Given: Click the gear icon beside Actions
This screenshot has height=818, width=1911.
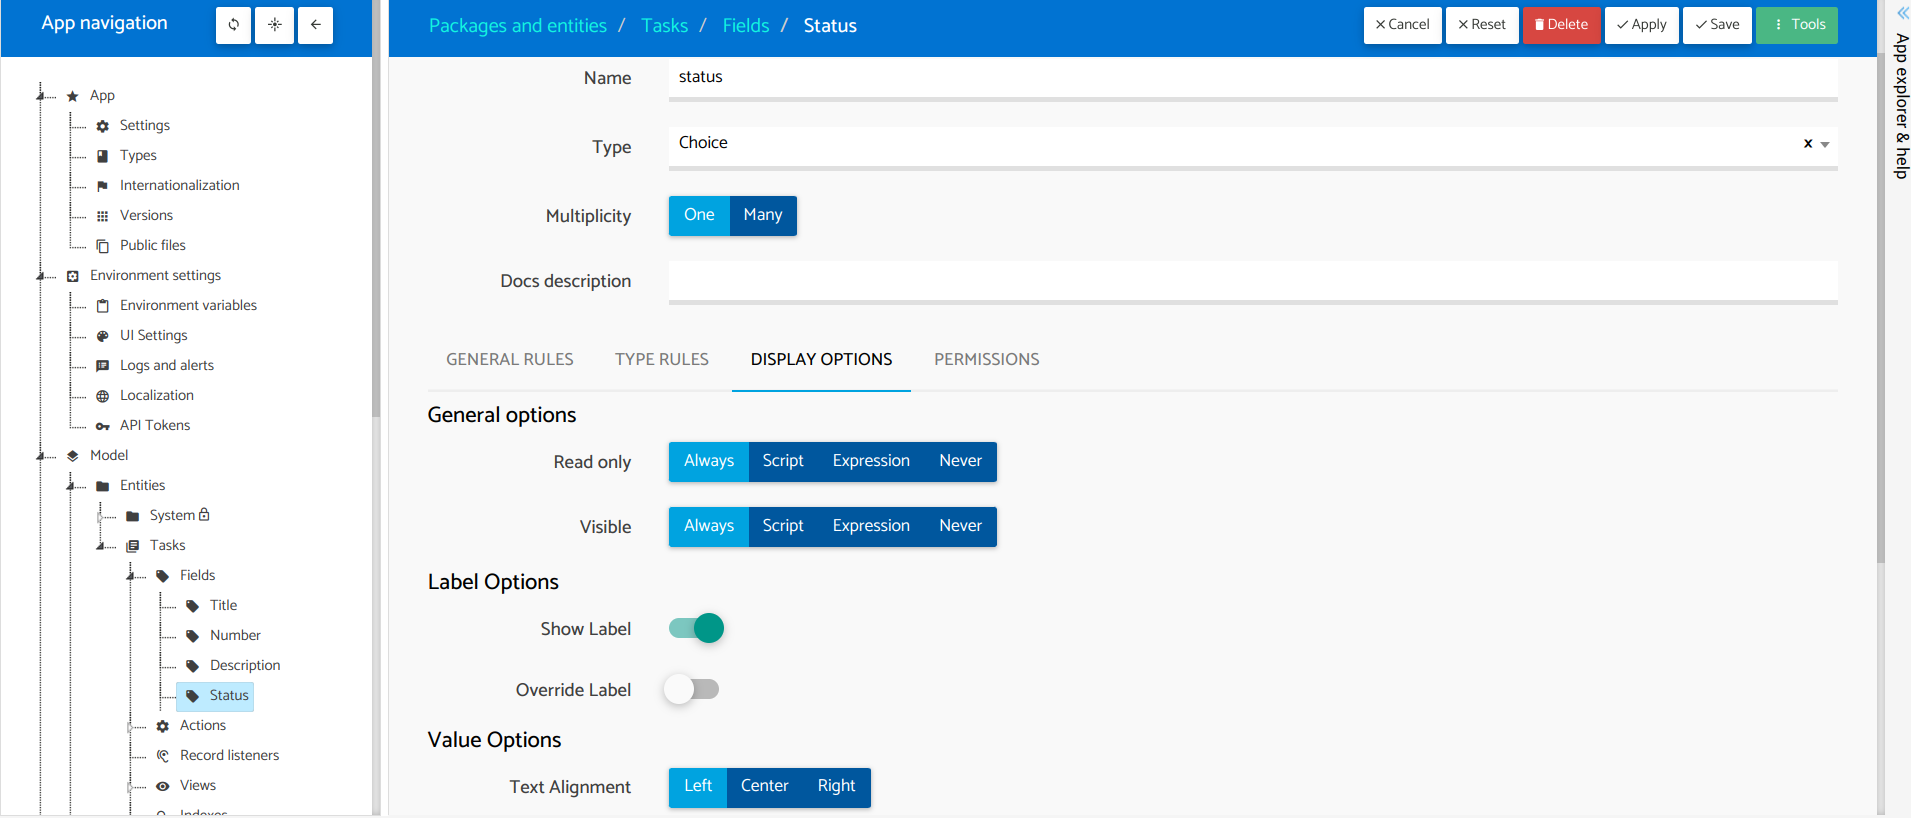Looking at the screenshot, I should (x=163, y=726).
